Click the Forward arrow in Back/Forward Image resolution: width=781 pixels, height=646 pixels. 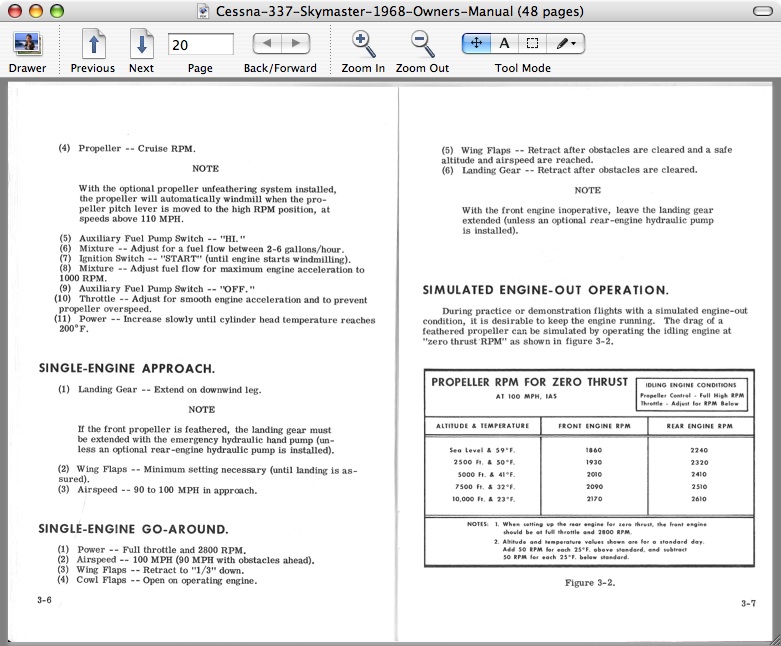(x=294, y=44)
